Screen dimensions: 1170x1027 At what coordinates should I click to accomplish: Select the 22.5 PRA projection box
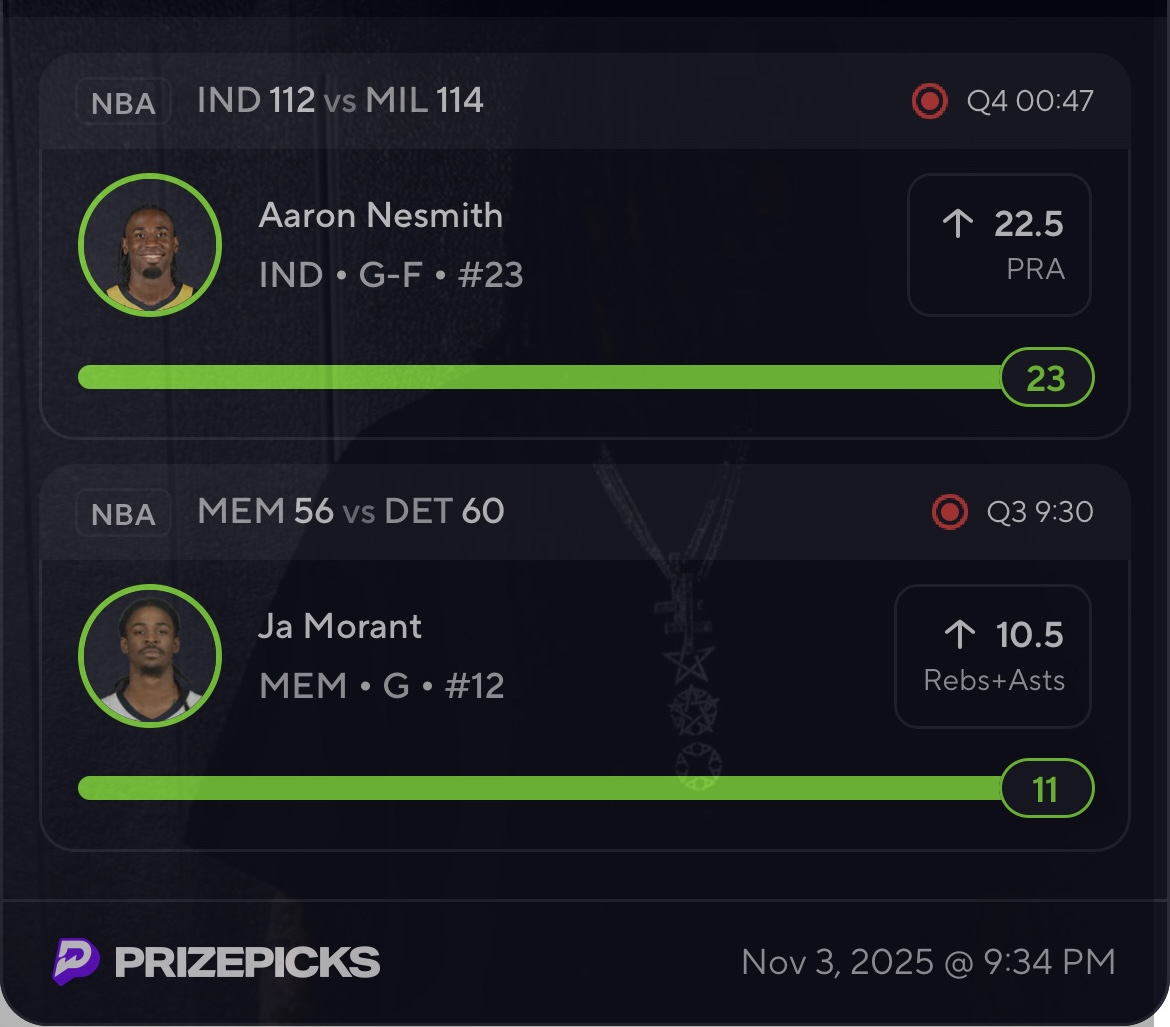coord(998,245)
